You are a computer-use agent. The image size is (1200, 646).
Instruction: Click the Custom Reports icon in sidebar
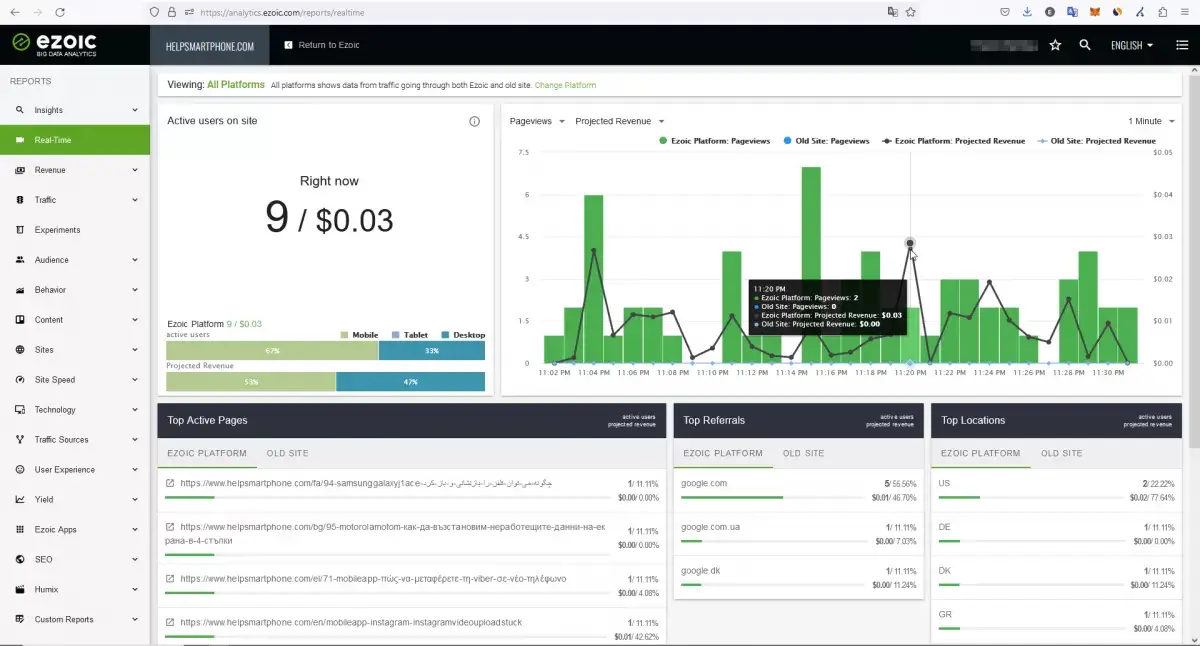(20, 620)
